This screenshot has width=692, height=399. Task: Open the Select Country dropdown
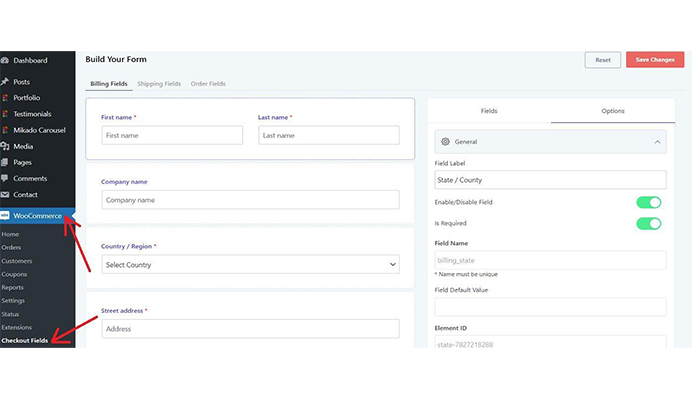(250, 264)
